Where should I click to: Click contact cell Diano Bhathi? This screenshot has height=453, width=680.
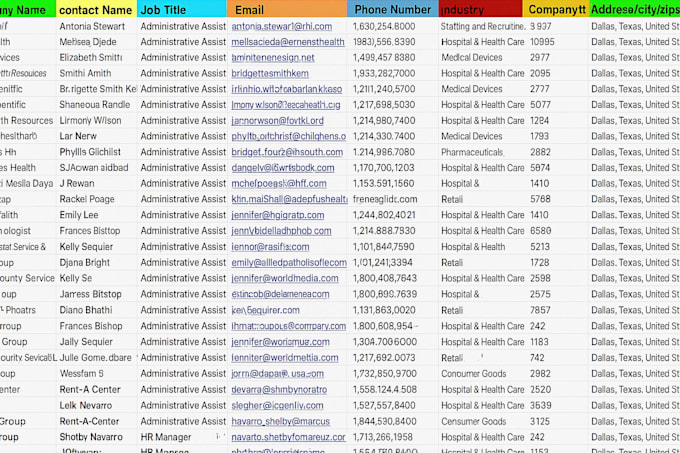click(x=85, y=310)
